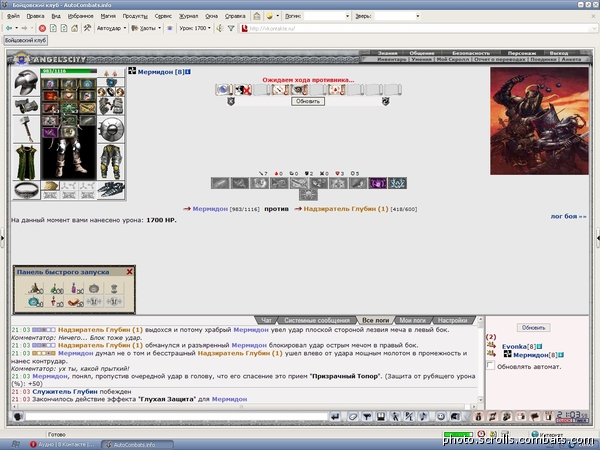Click the round shield equipment slot
The width and height of the screenshot is (600, 450).
pyautogui.click(x=111, y=129)
